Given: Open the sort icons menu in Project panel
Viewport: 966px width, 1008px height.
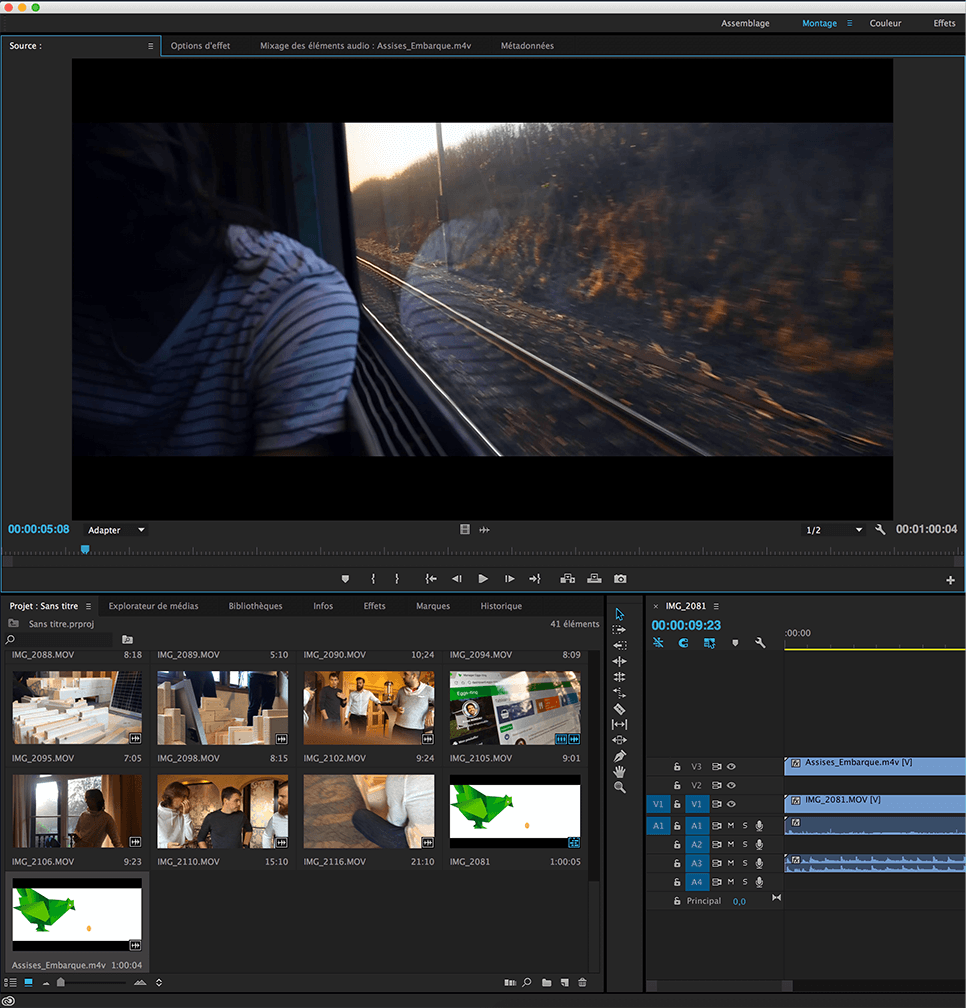Looking at the screenshot, I should [159, 982].
